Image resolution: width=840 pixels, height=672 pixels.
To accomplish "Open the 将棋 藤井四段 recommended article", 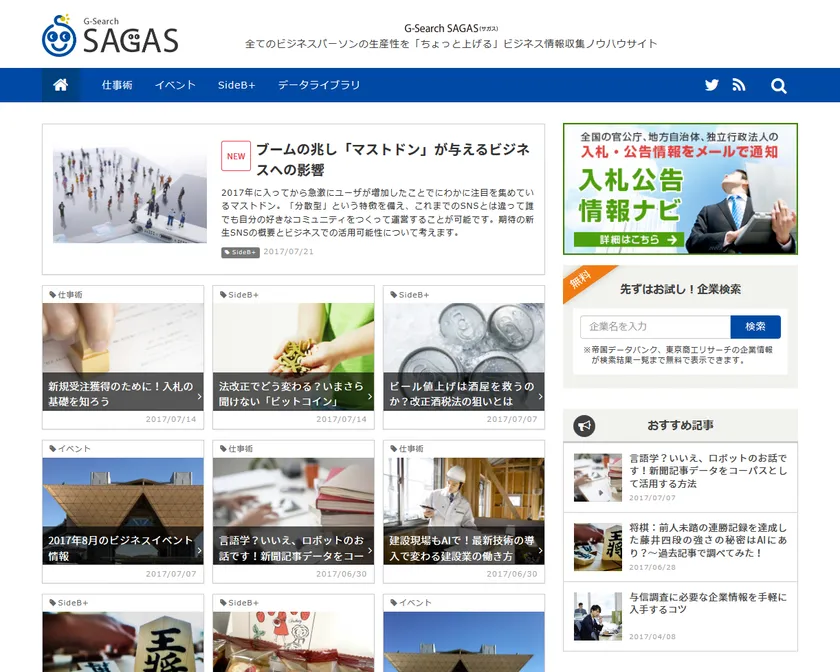I will (x=708, y=540).
